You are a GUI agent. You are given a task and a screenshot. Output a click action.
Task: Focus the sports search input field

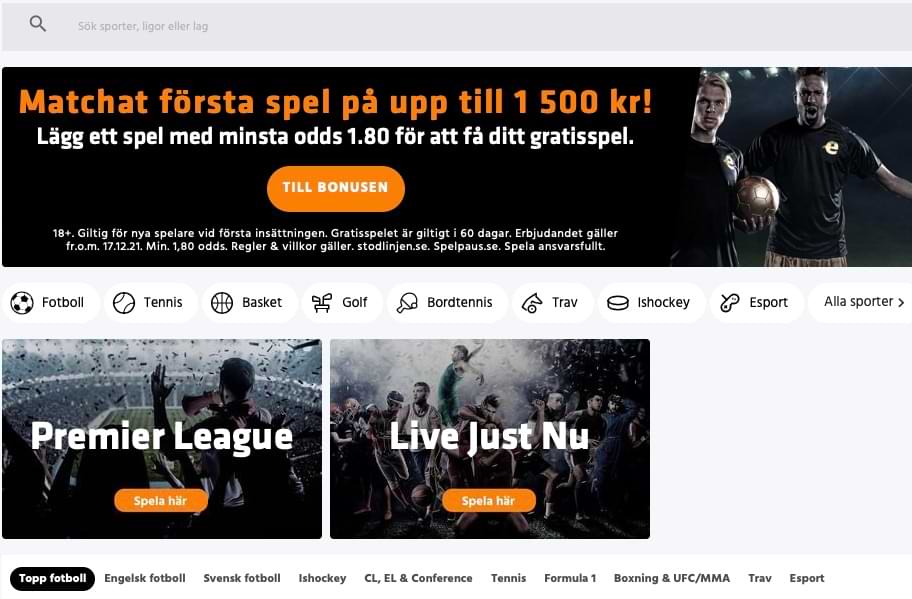(456, 26)
